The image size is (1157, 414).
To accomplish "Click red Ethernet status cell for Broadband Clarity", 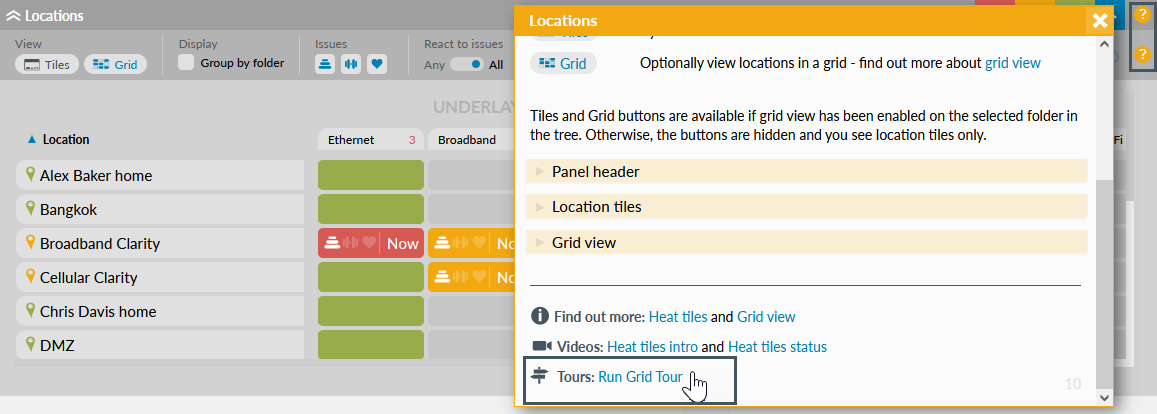I will pyautogui.click(x=368, y=243).
